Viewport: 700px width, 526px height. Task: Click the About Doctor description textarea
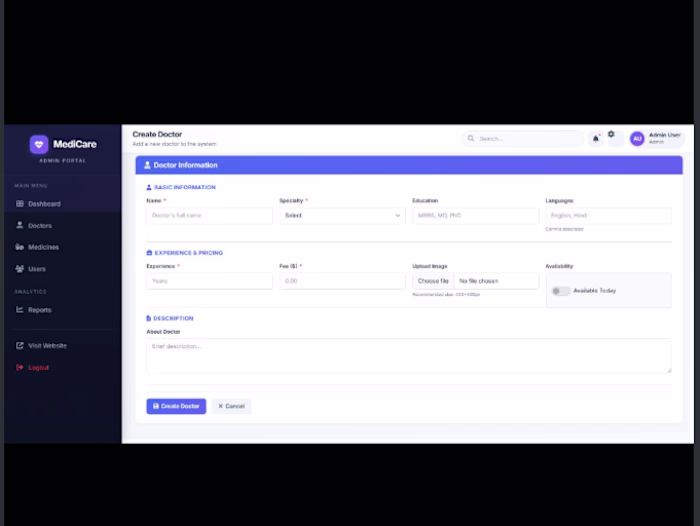click(409, 355)
